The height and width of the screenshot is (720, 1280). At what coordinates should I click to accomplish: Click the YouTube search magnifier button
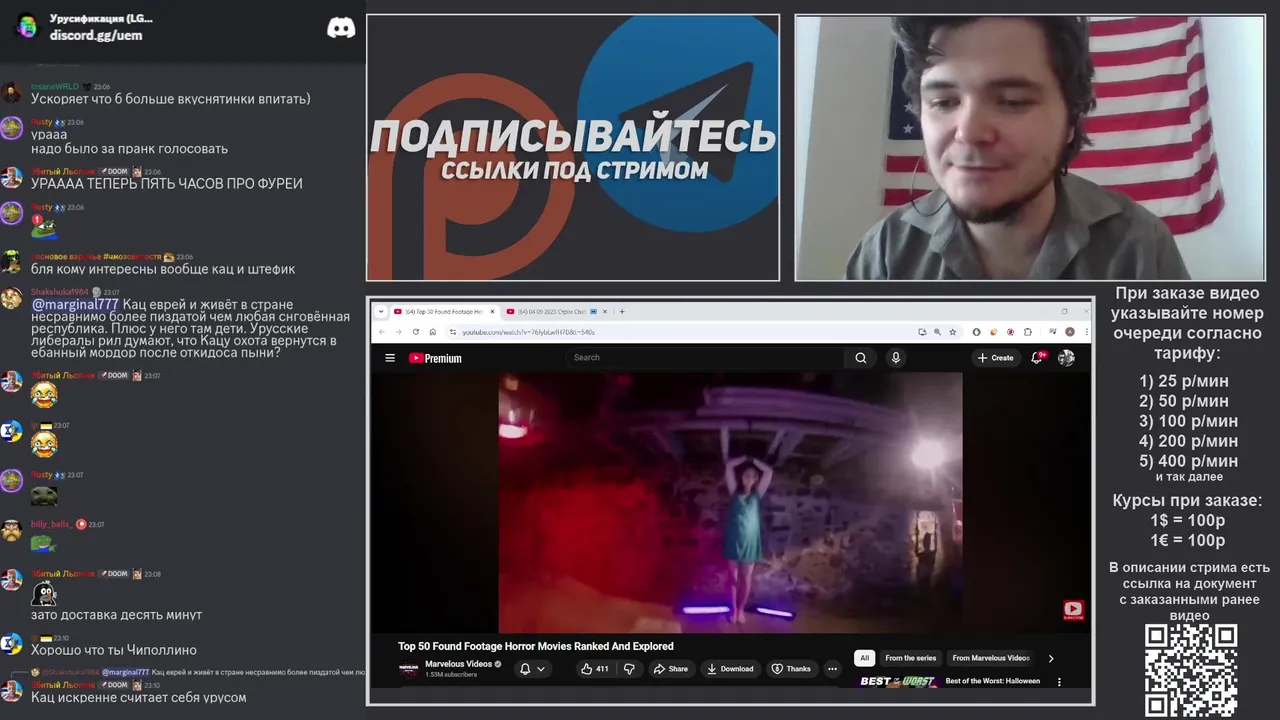(x=860, y=358)
